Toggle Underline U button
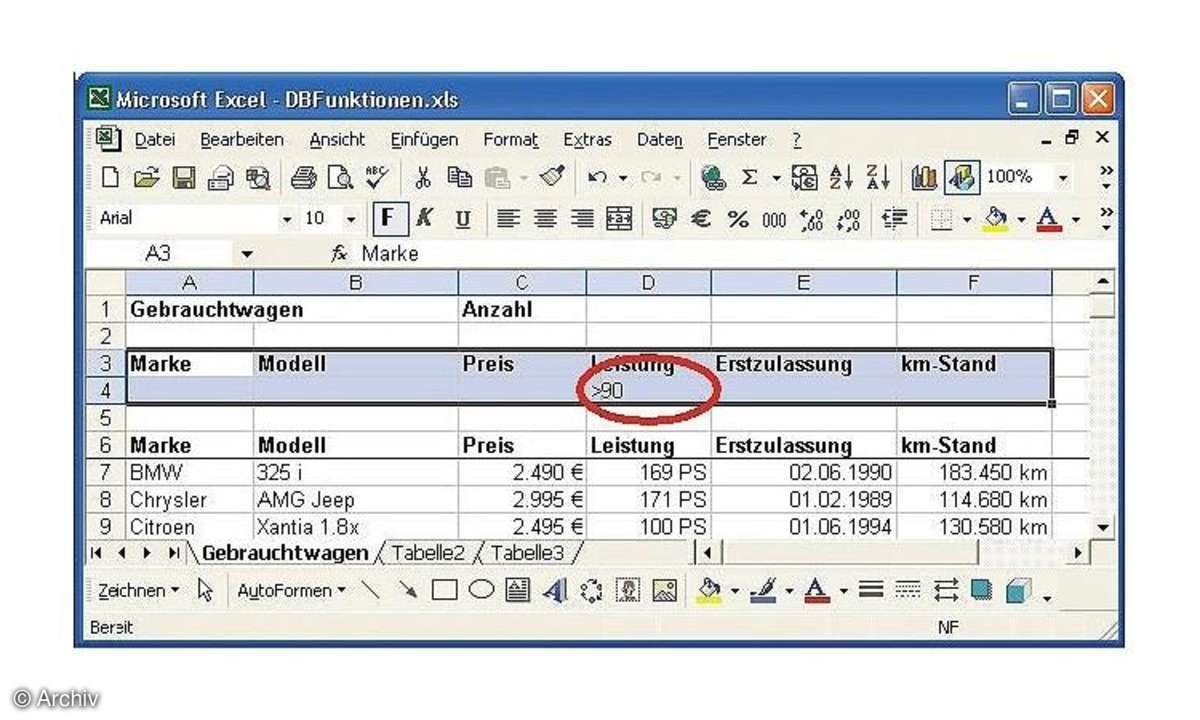Screen dimensions: 1200x720 pos(462,218)
